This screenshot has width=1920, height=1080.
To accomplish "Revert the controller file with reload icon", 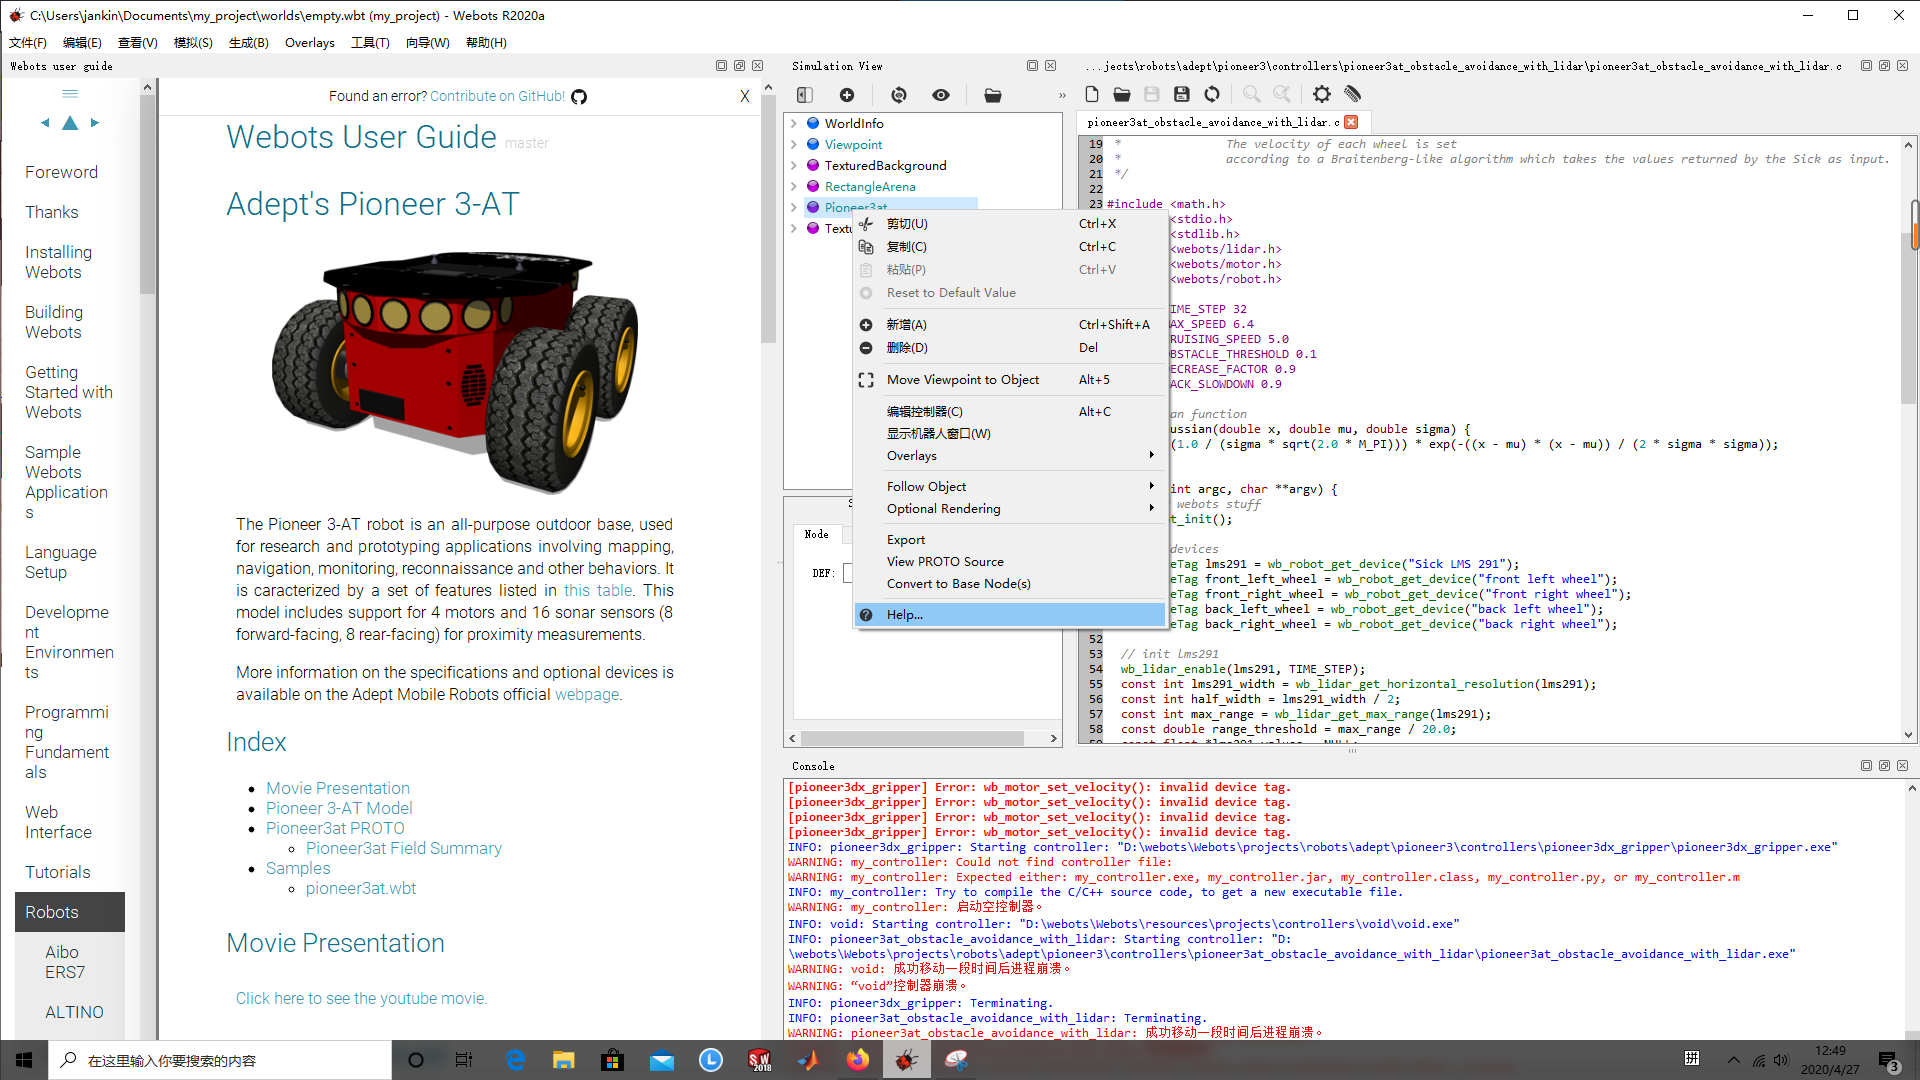I will coord(1212,94).
